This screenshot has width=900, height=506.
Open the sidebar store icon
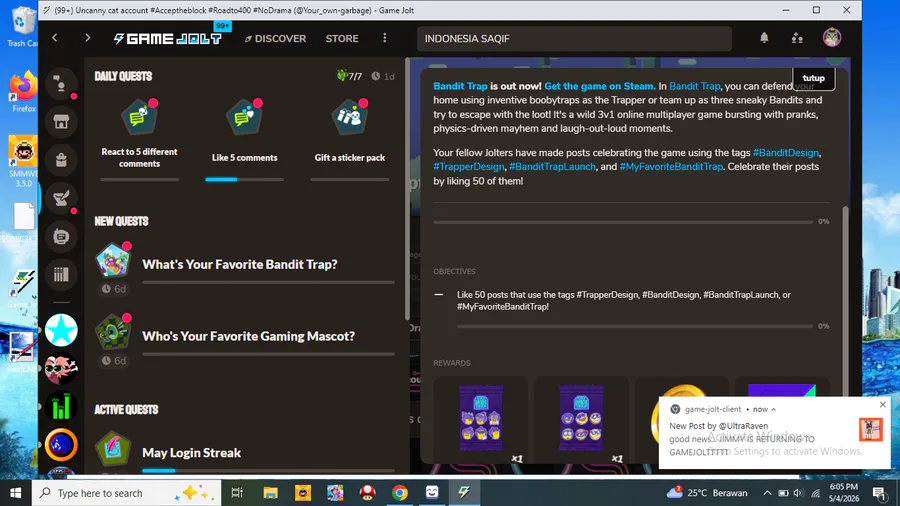tap(61, 122)
